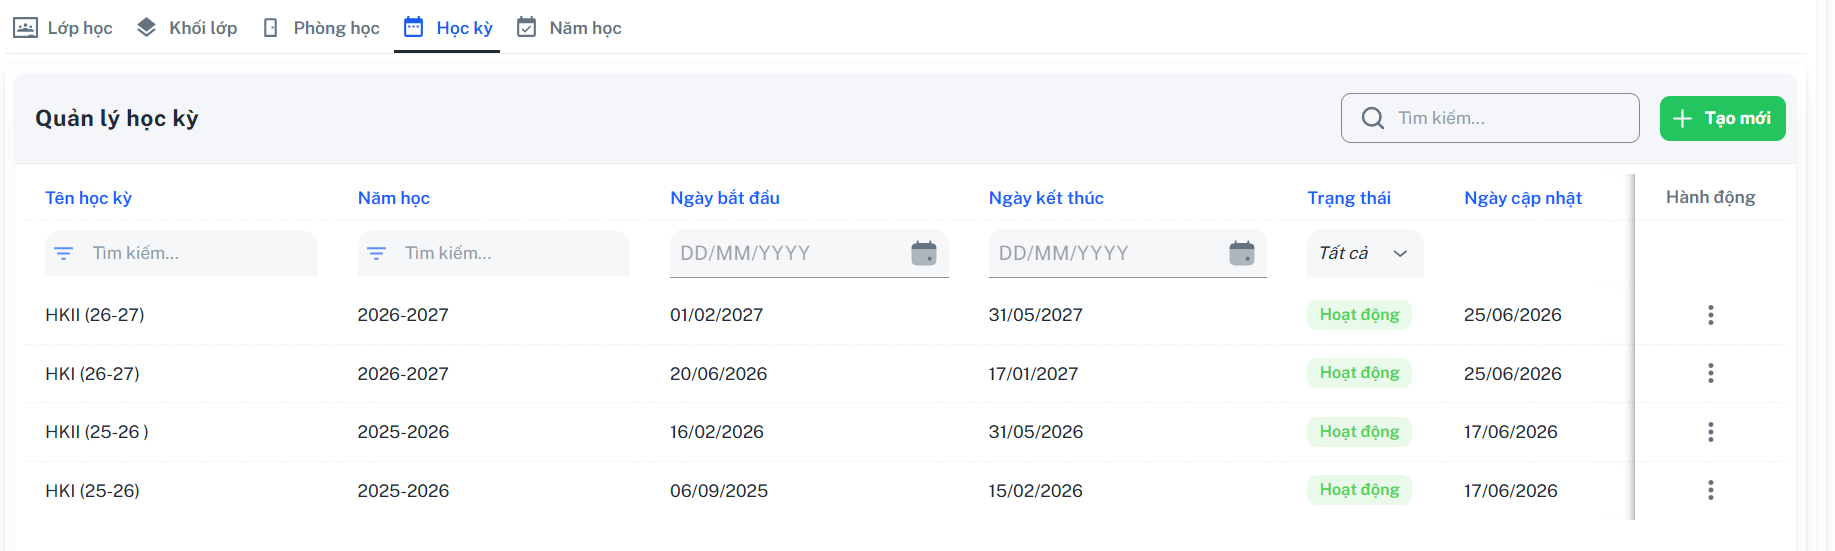The height and width of the screenshot is (551, 1835).
Task: Select the Học kỳ tab
Action: coord(447,28)
